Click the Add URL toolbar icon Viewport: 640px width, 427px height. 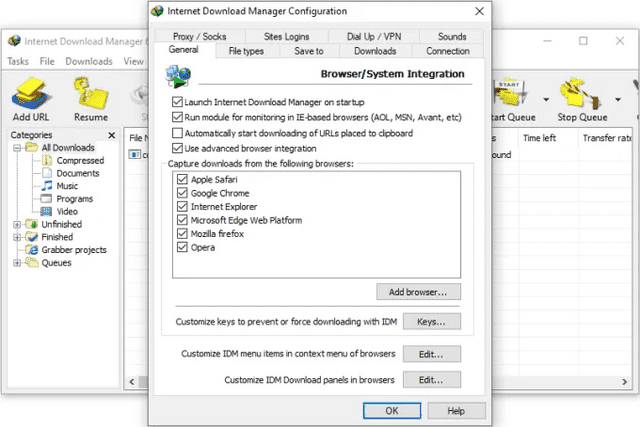coord(31,96)
